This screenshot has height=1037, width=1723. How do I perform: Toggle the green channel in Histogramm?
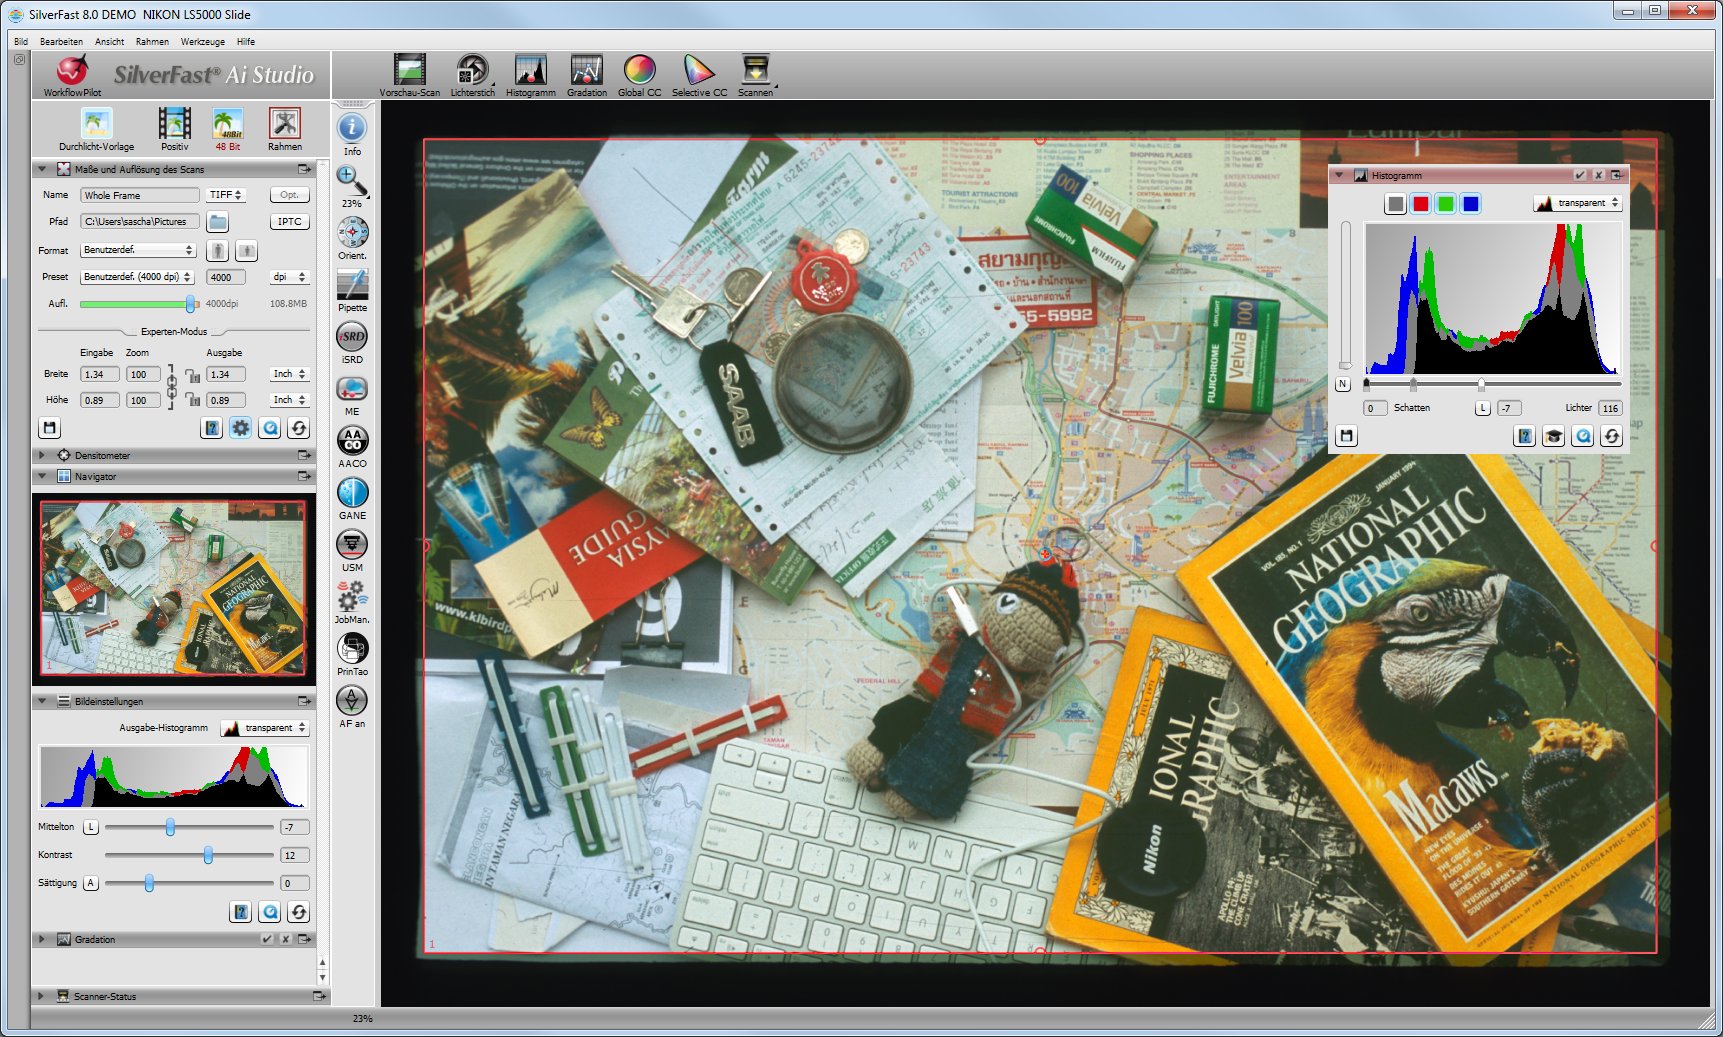[1445, 204]
